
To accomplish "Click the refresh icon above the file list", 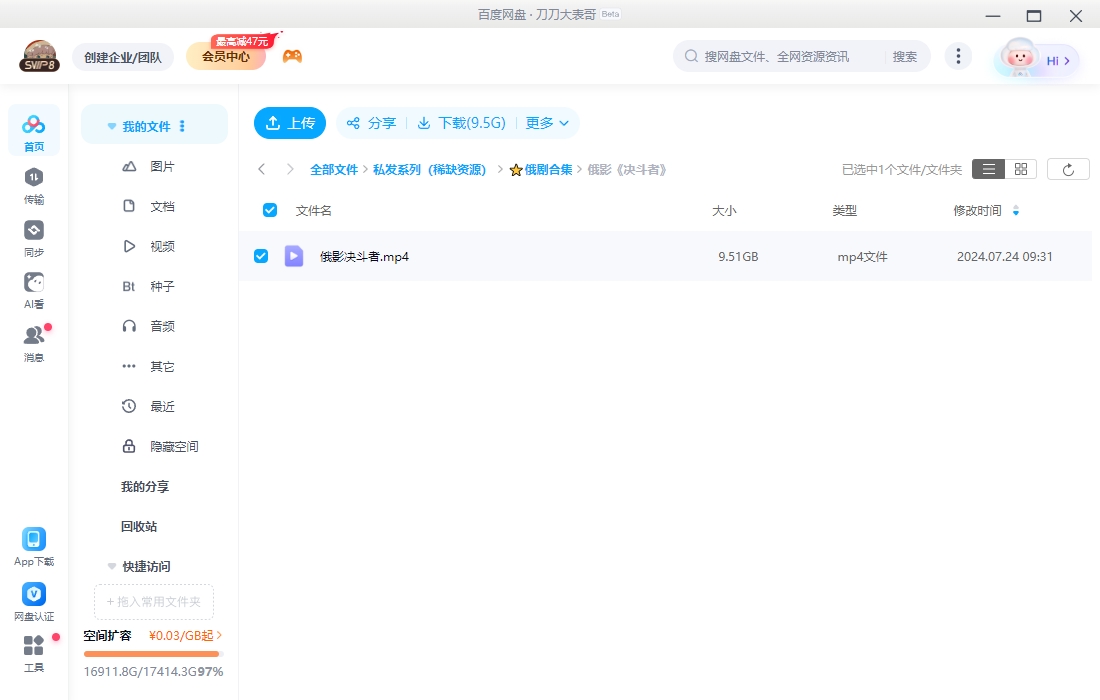I will point(1068,168).
